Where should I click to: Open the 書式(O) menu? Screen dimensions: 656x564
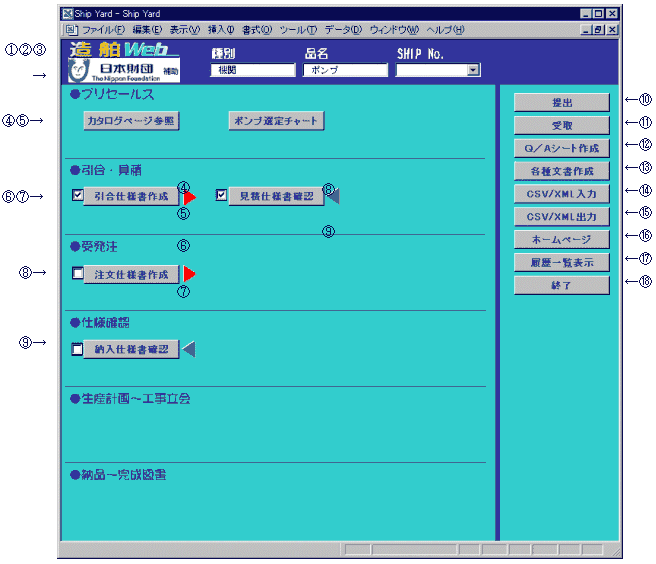tap(257, 30)
